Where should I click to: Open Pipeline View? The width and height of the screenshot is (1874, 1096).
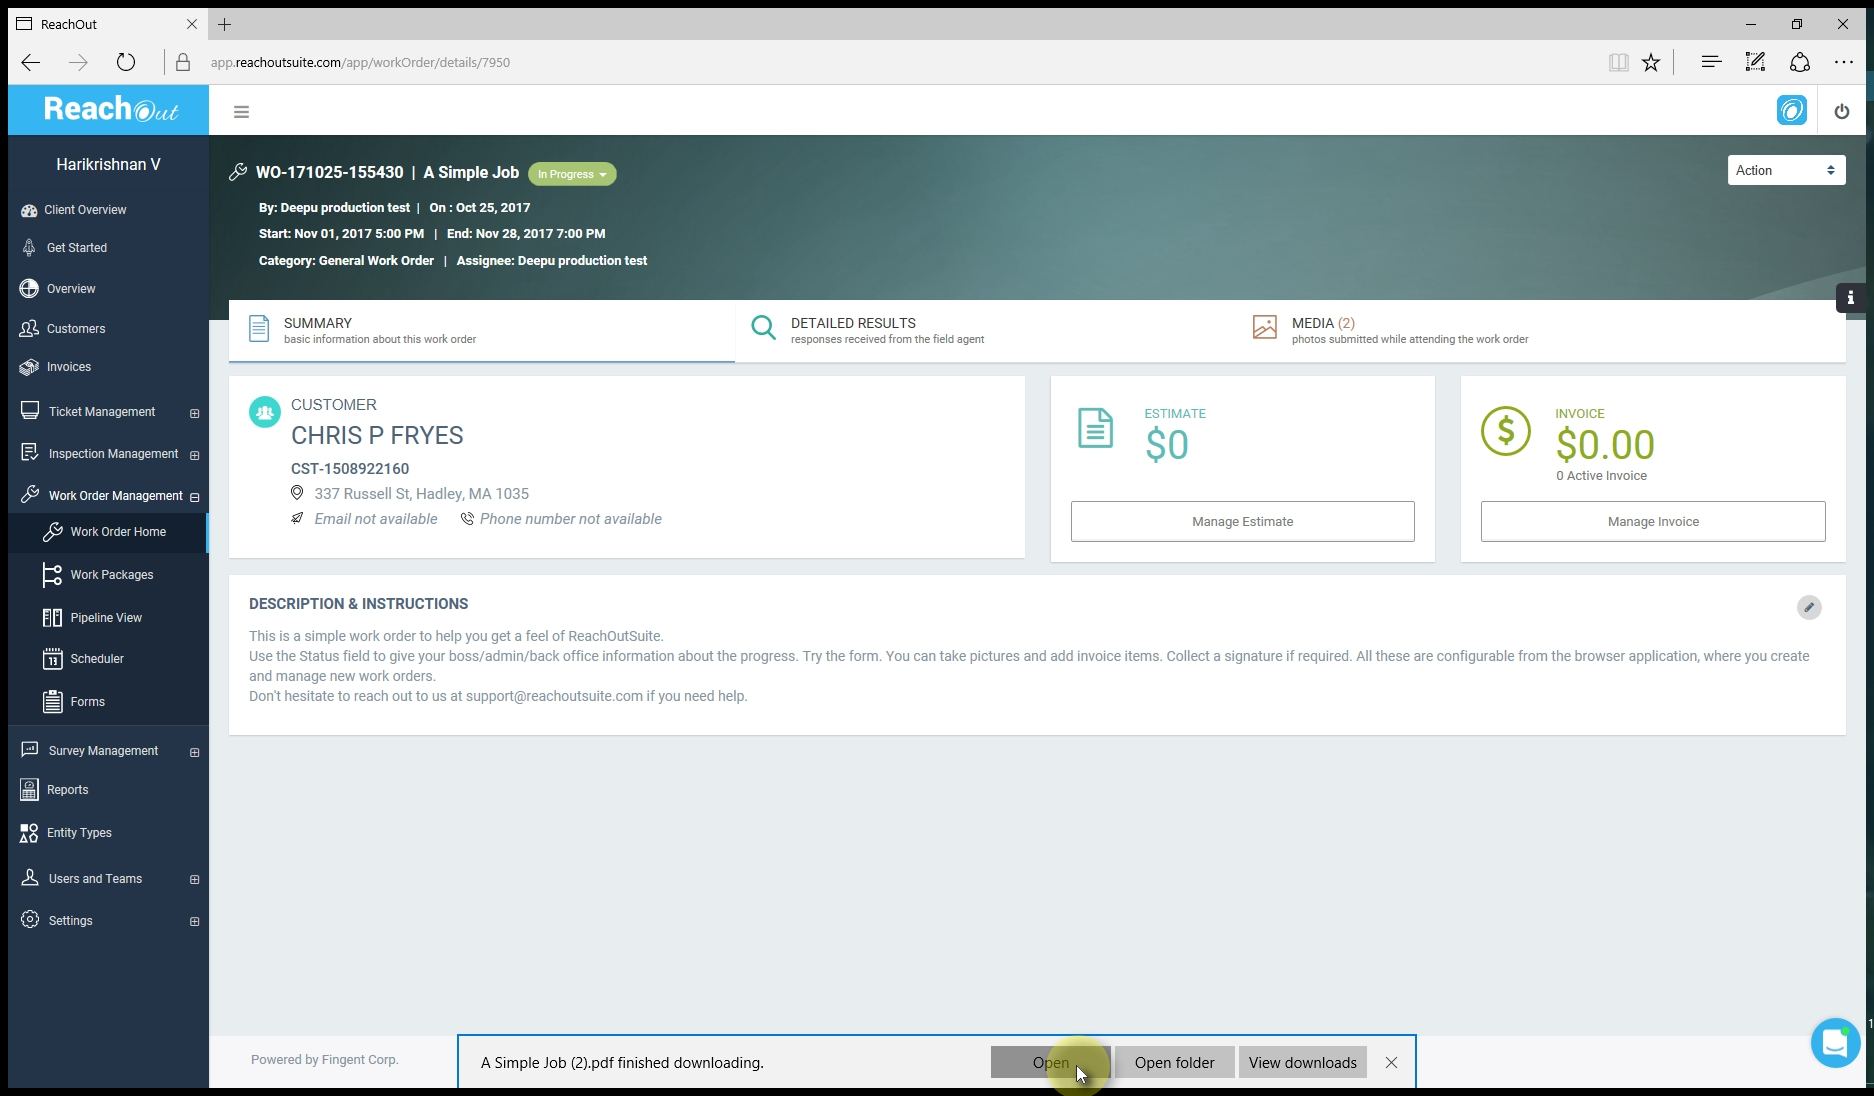click(108, 618)
